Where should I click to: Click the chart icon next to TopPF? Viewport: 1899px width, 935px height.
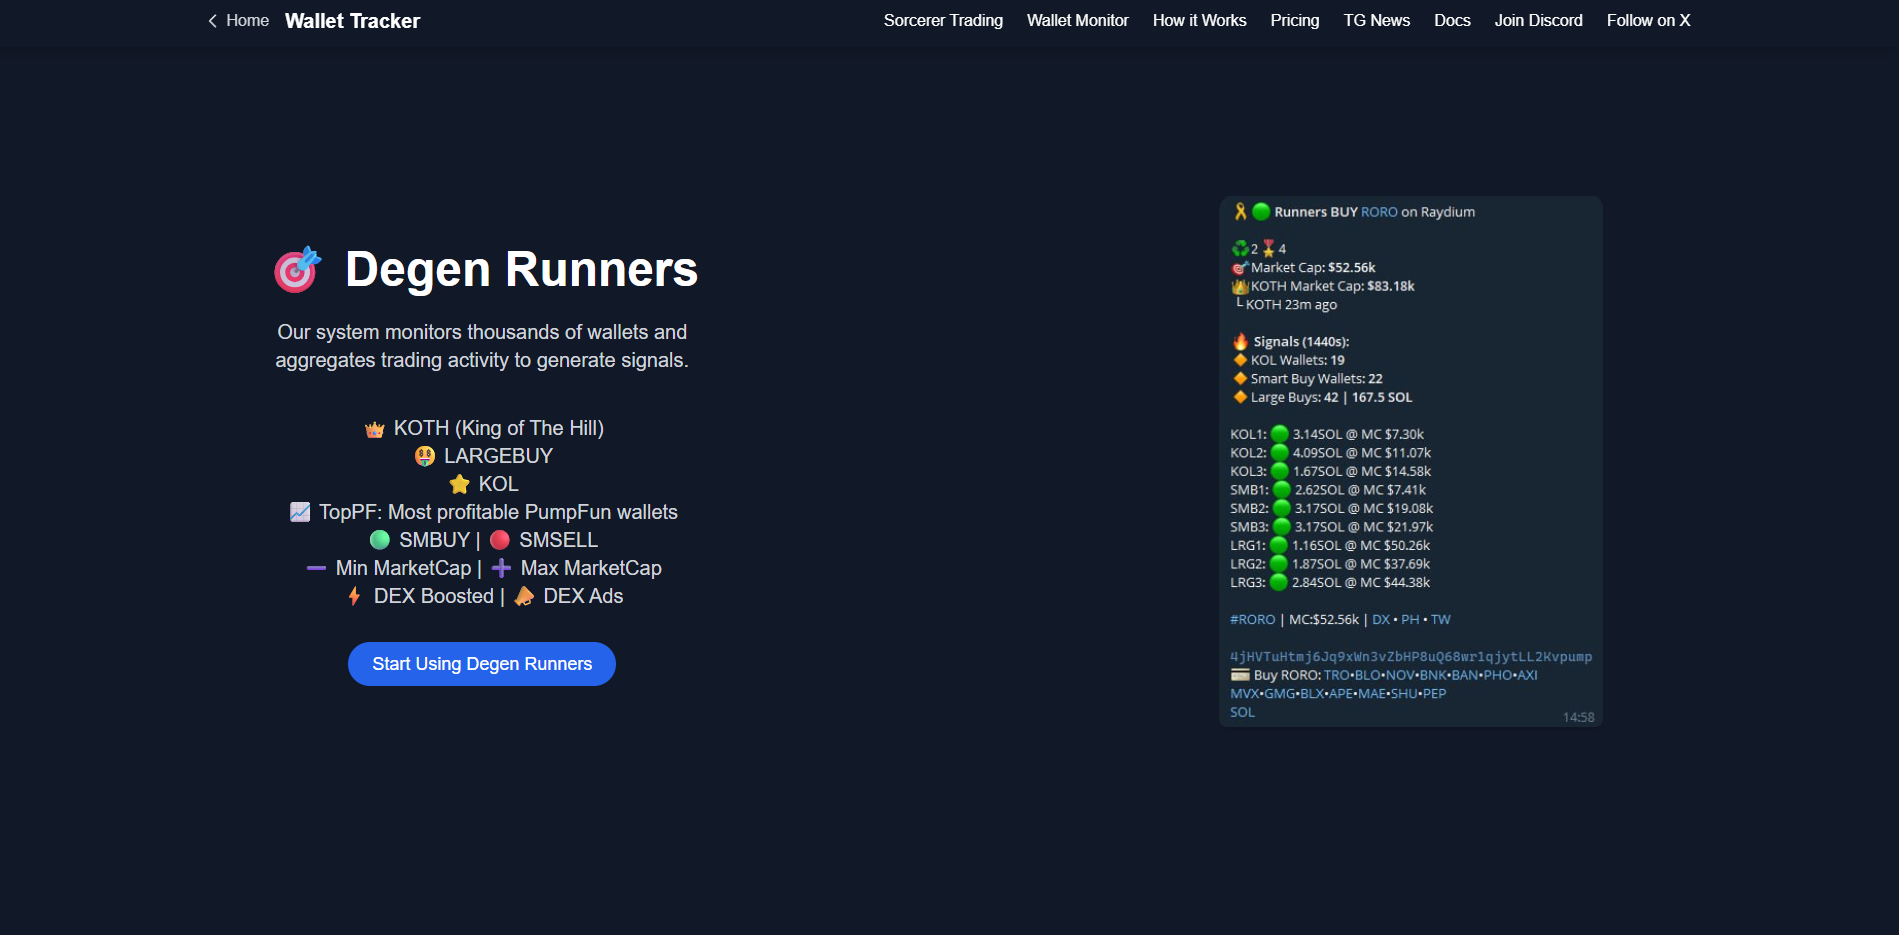point(300,512)
